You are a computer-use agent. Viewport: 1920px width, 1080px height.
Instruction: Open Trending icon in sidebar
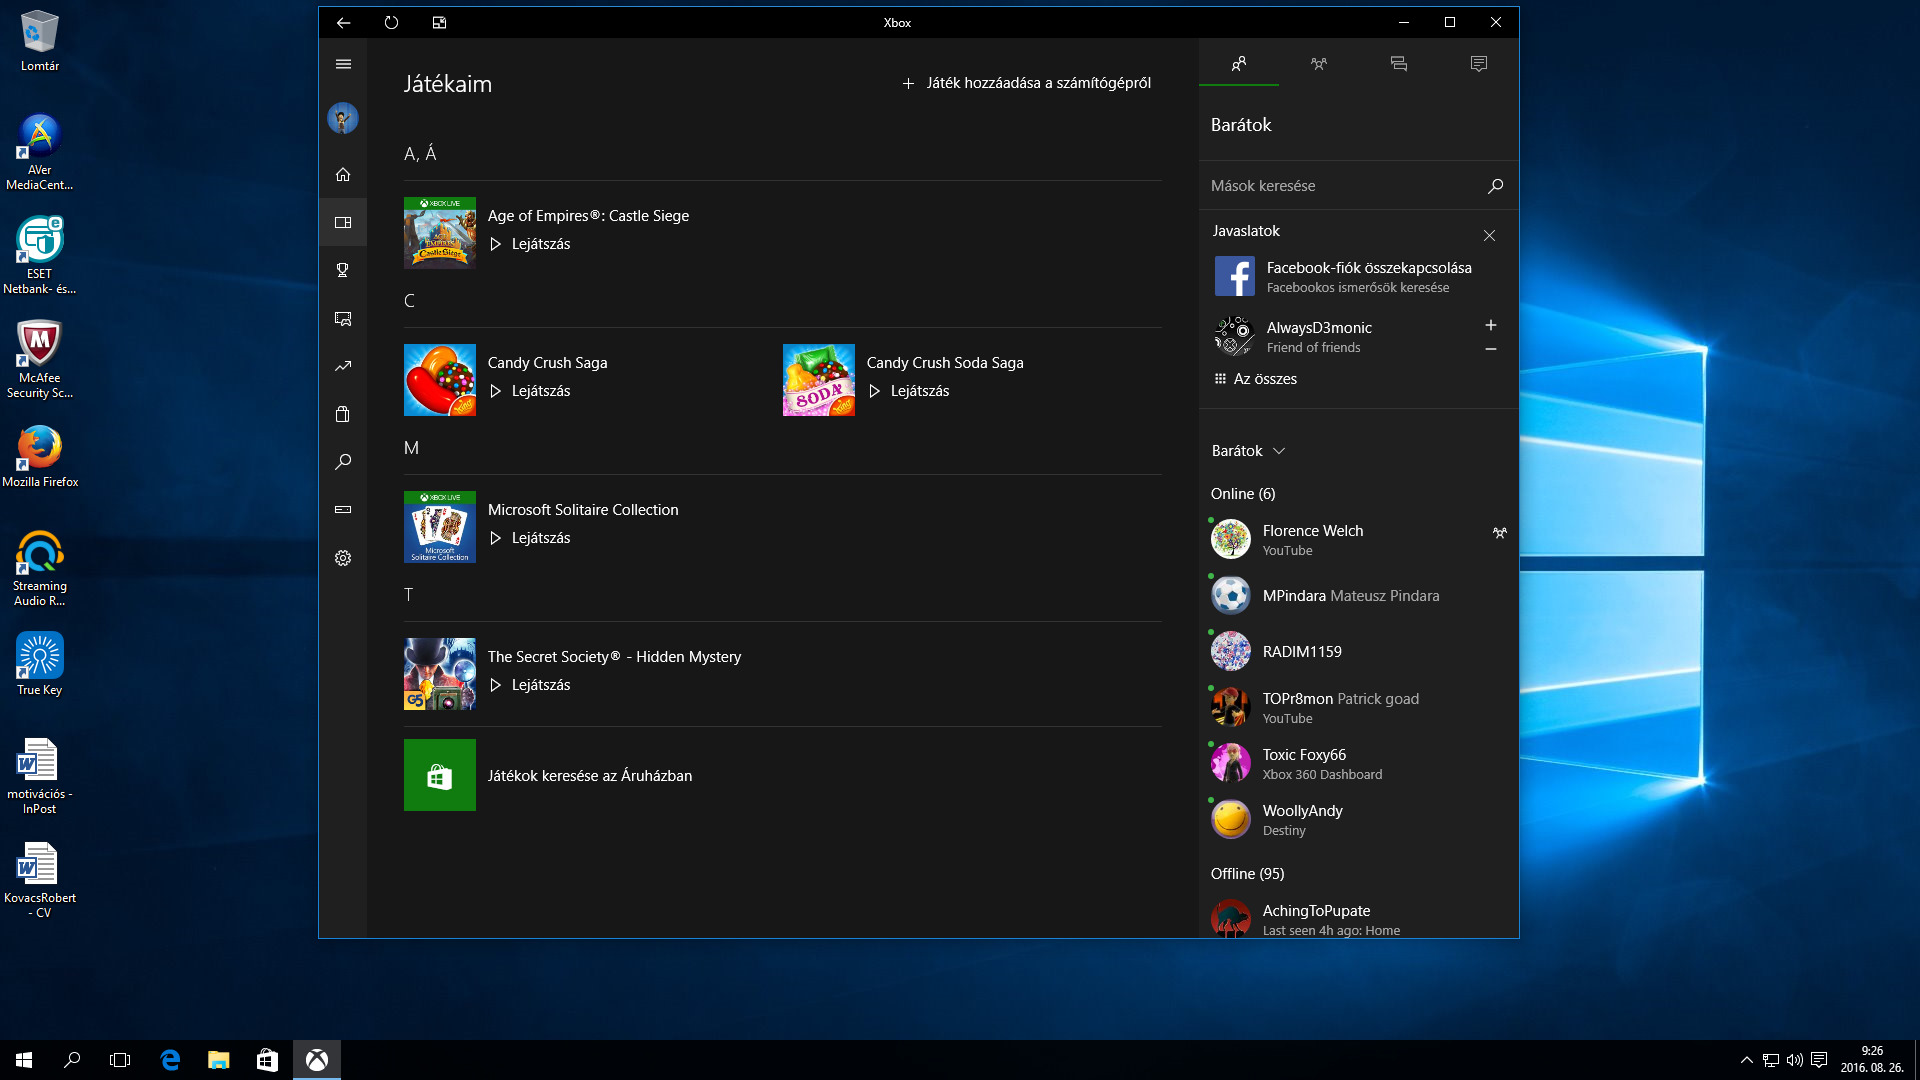[343, 366]
